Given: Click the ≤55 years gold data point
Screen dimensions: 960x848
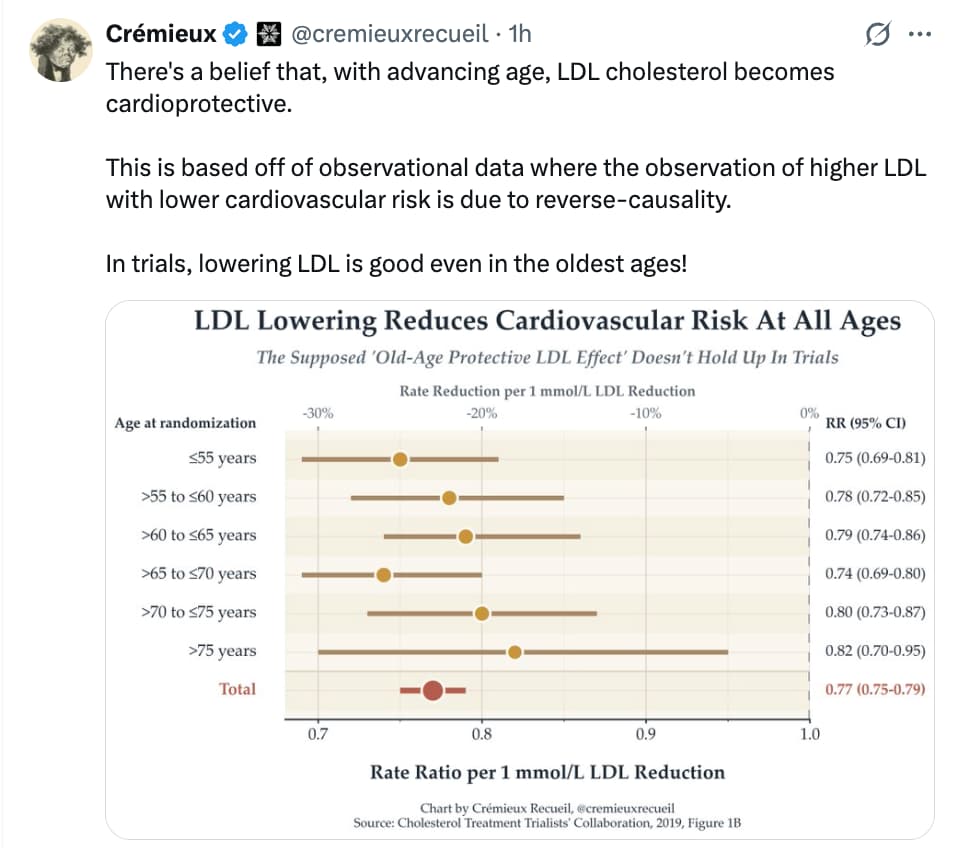Looking at the screenshot, I should [x=400, y=459].
